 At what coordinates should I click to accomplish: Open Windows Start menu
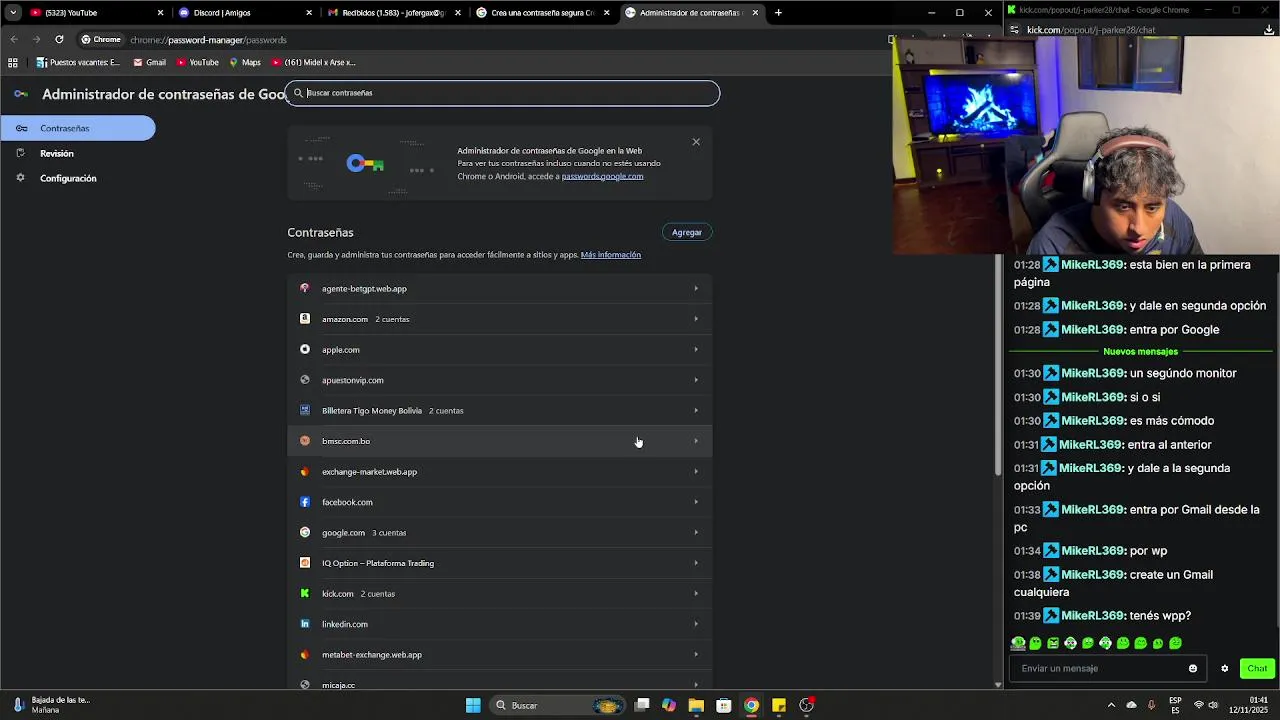click(473, 705)
